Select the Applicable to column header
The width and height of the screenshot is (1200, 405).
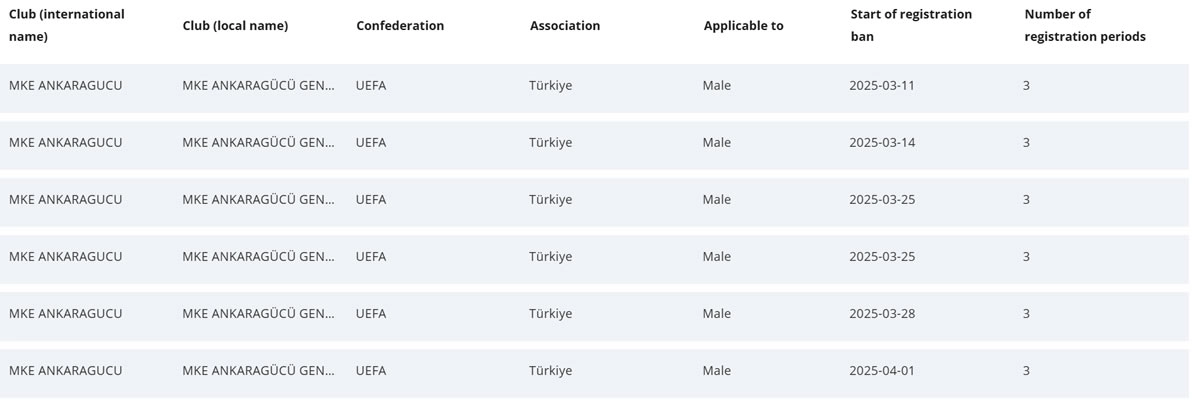(x=743, y=26)
